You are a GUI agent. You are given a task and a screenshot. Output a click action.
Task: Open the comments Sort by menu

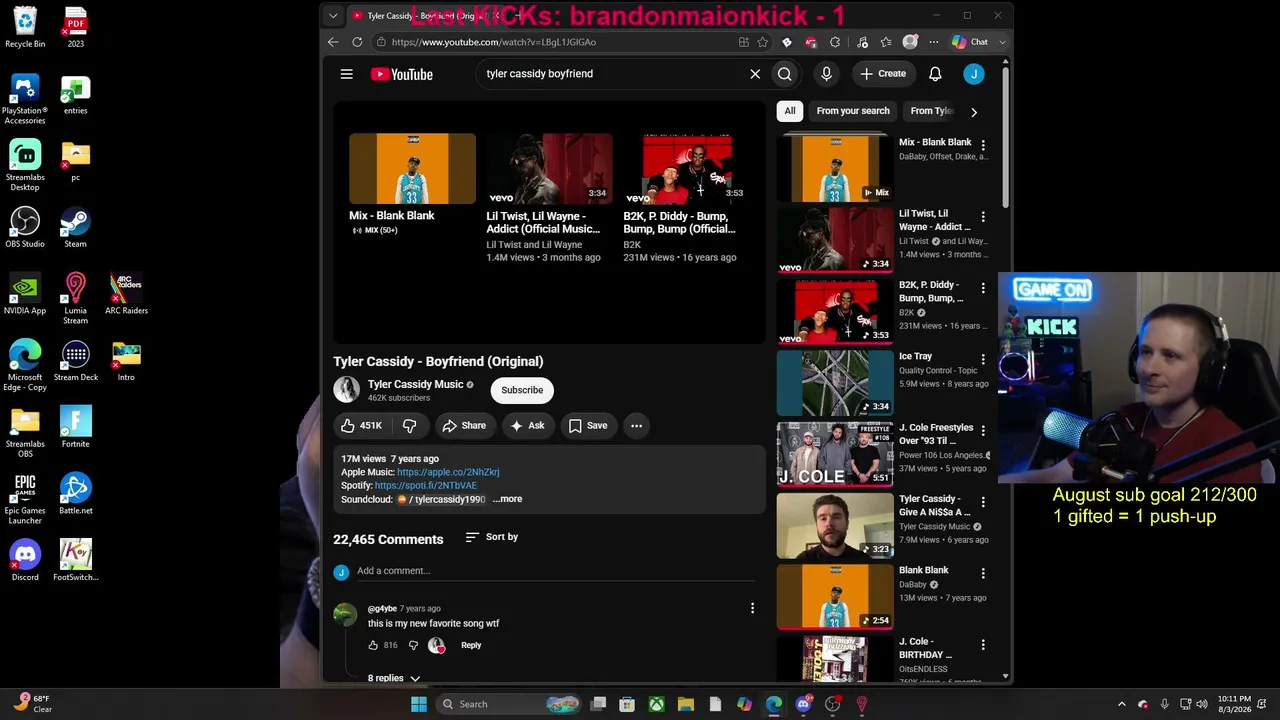coord(492,537)
